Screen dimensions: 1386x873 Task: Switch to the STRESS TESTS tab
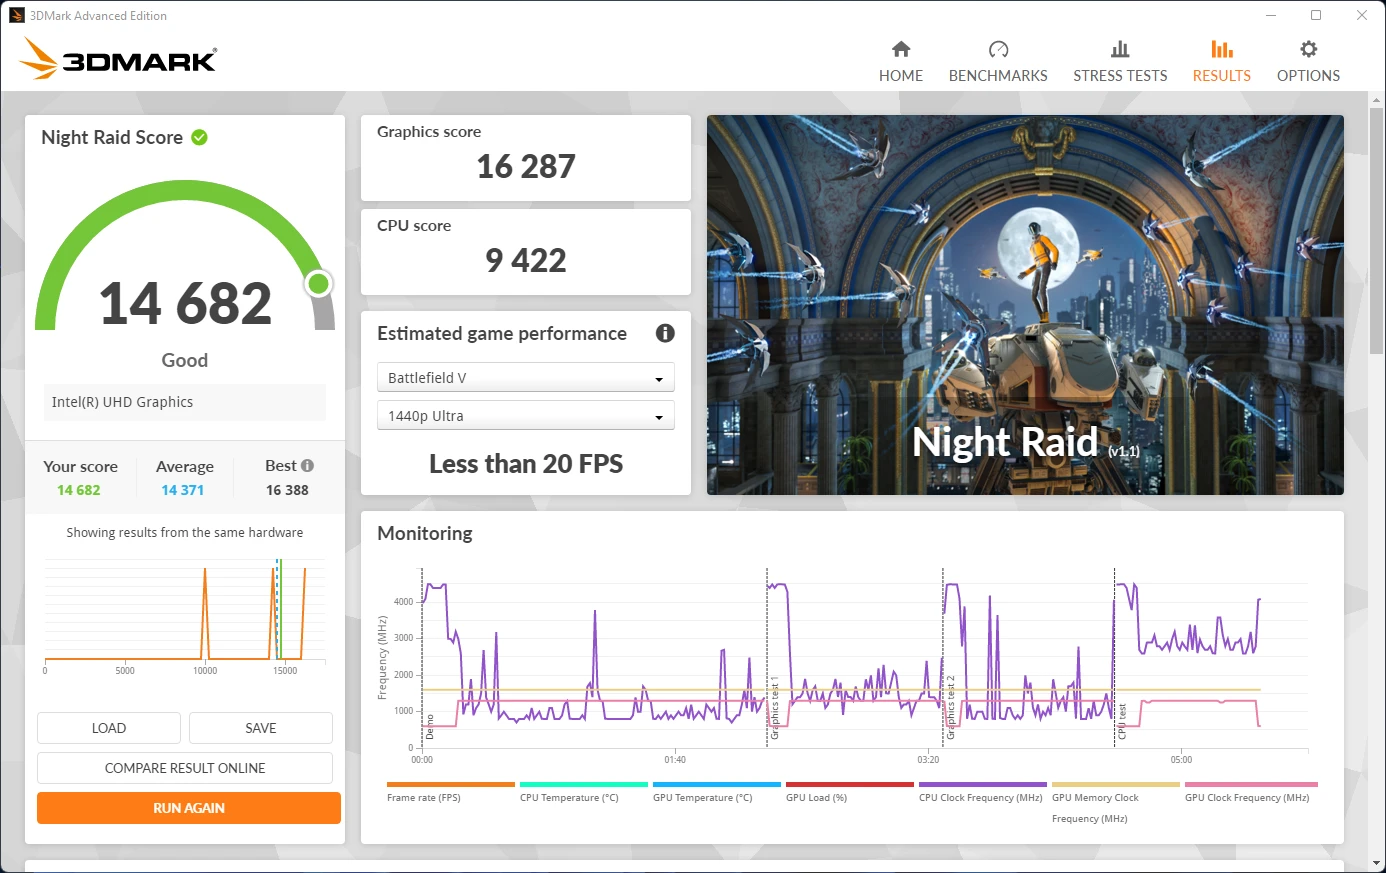(1120, 61)
